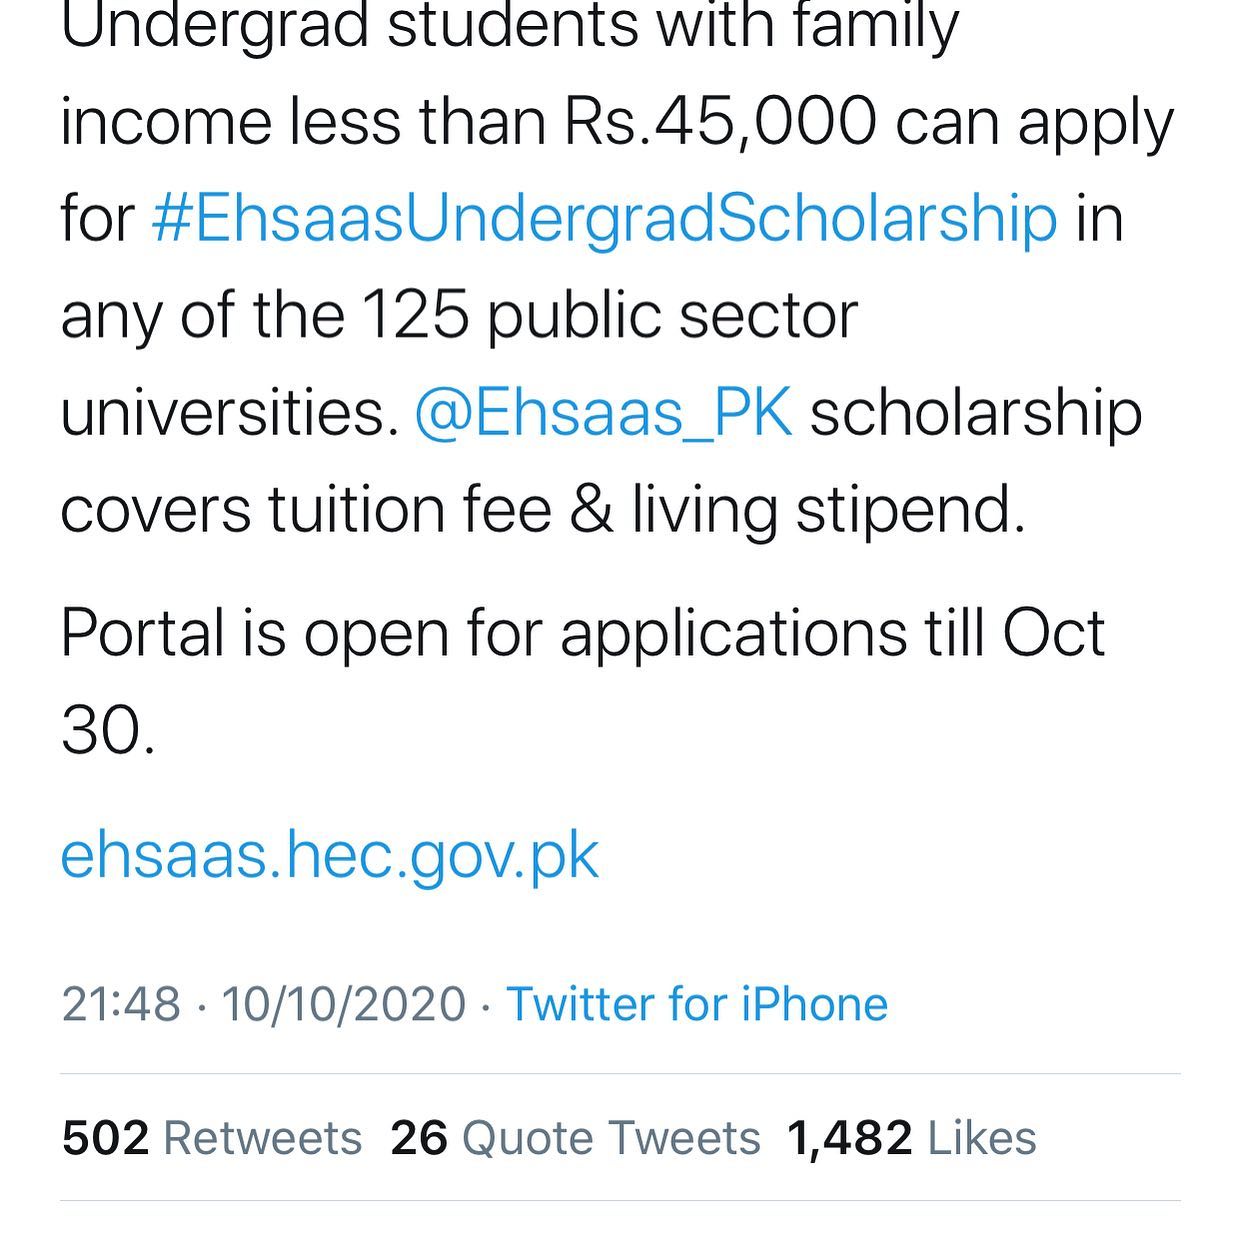Click the word 'universities.' before the mention
This screenshot has width=1241, height=1241.
tap(230, 413)
